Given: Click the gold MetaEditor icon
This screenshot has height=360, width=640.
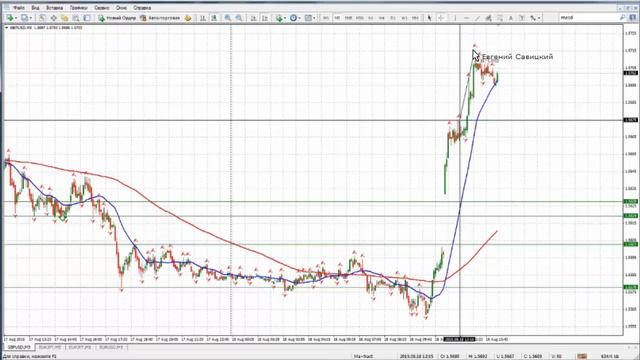Looking at the screenshot, I should [x=188, y=18].
